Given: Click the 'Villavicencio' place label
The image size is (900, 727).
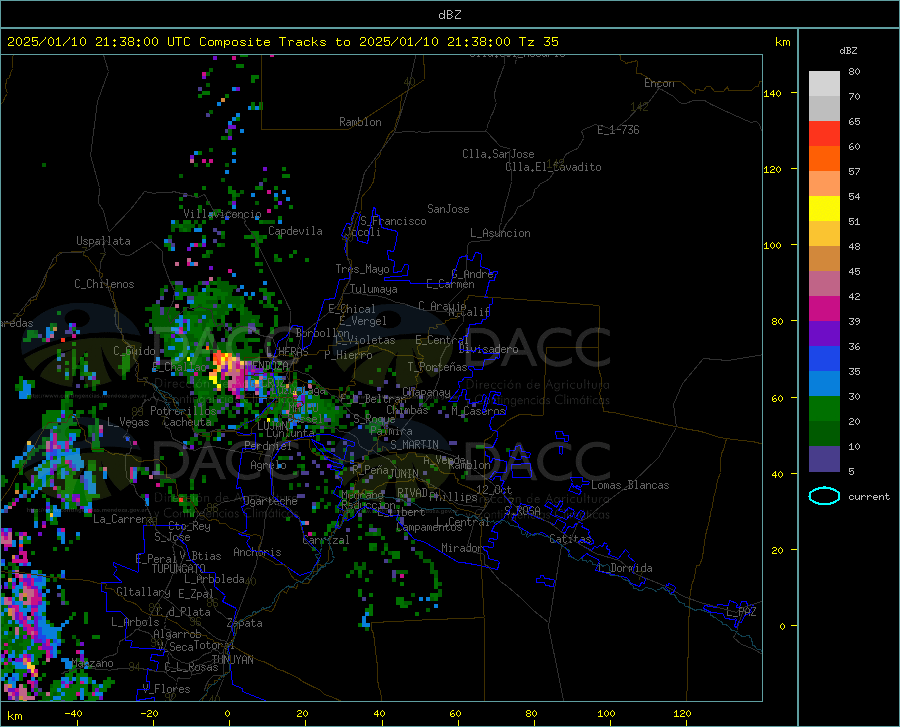Looking at the screenshot, I should point(222,214).
